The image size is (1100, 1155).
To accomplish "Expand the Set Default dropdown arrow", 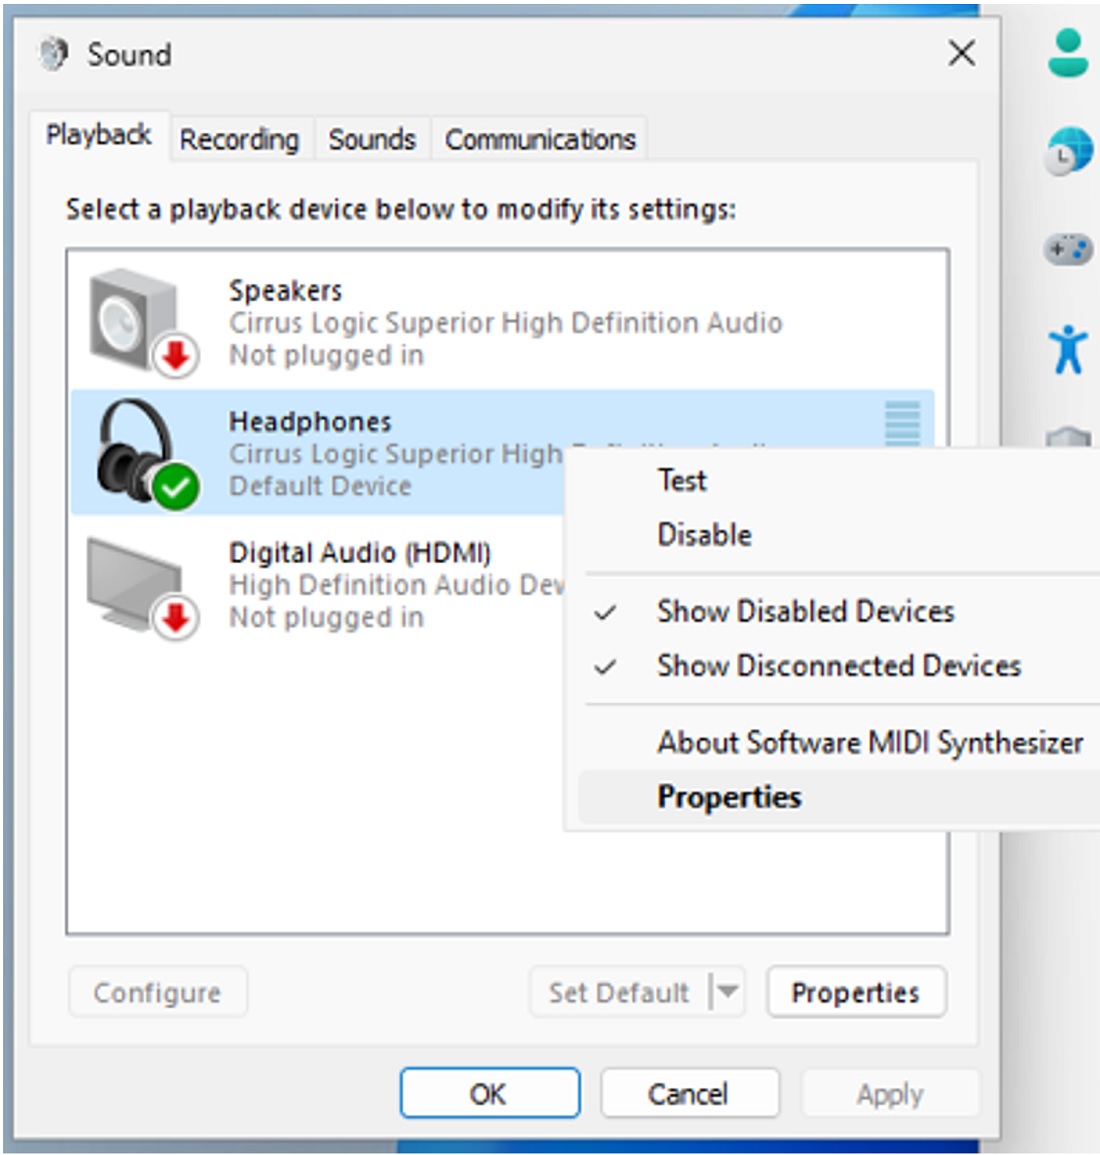I will [728, 992].
